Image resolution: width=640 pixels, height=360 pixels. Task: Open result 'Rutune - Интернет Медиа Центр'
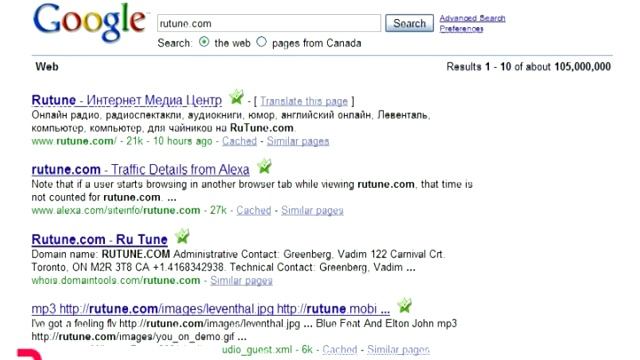pyautogui.click(x=127, y=100)
